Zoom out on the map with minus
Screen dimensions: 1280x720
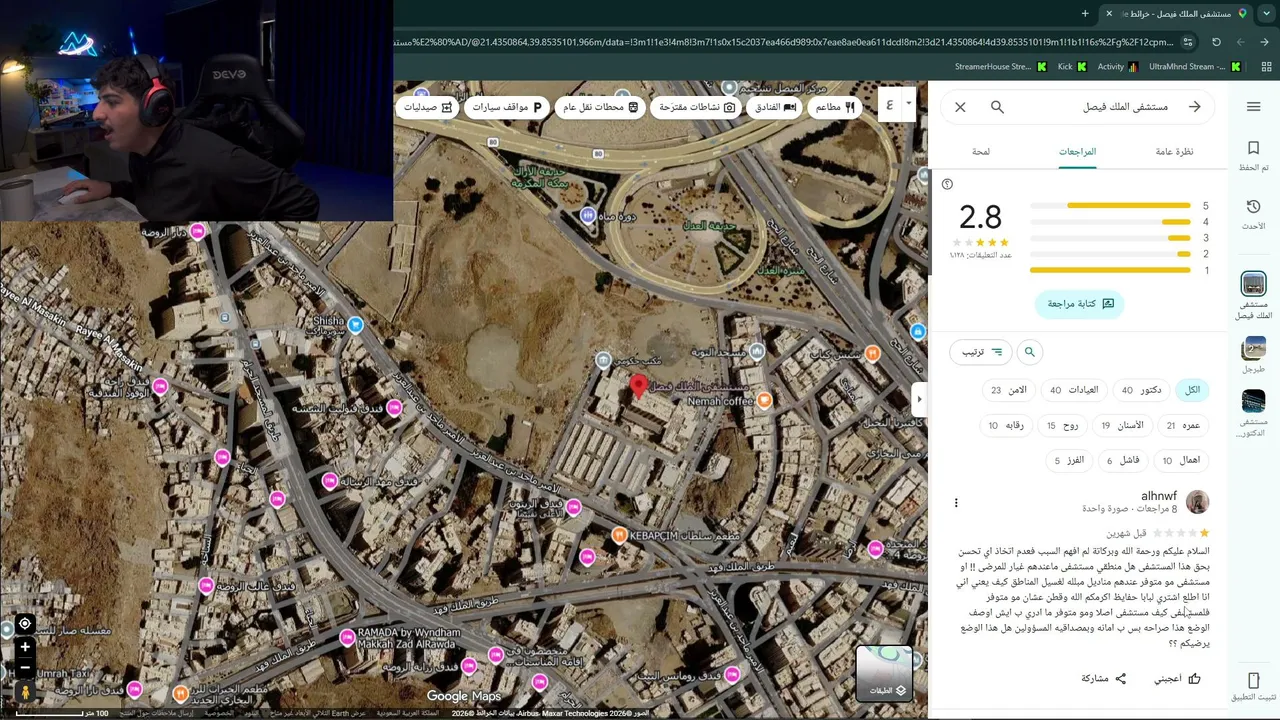(x=25, y=668)
